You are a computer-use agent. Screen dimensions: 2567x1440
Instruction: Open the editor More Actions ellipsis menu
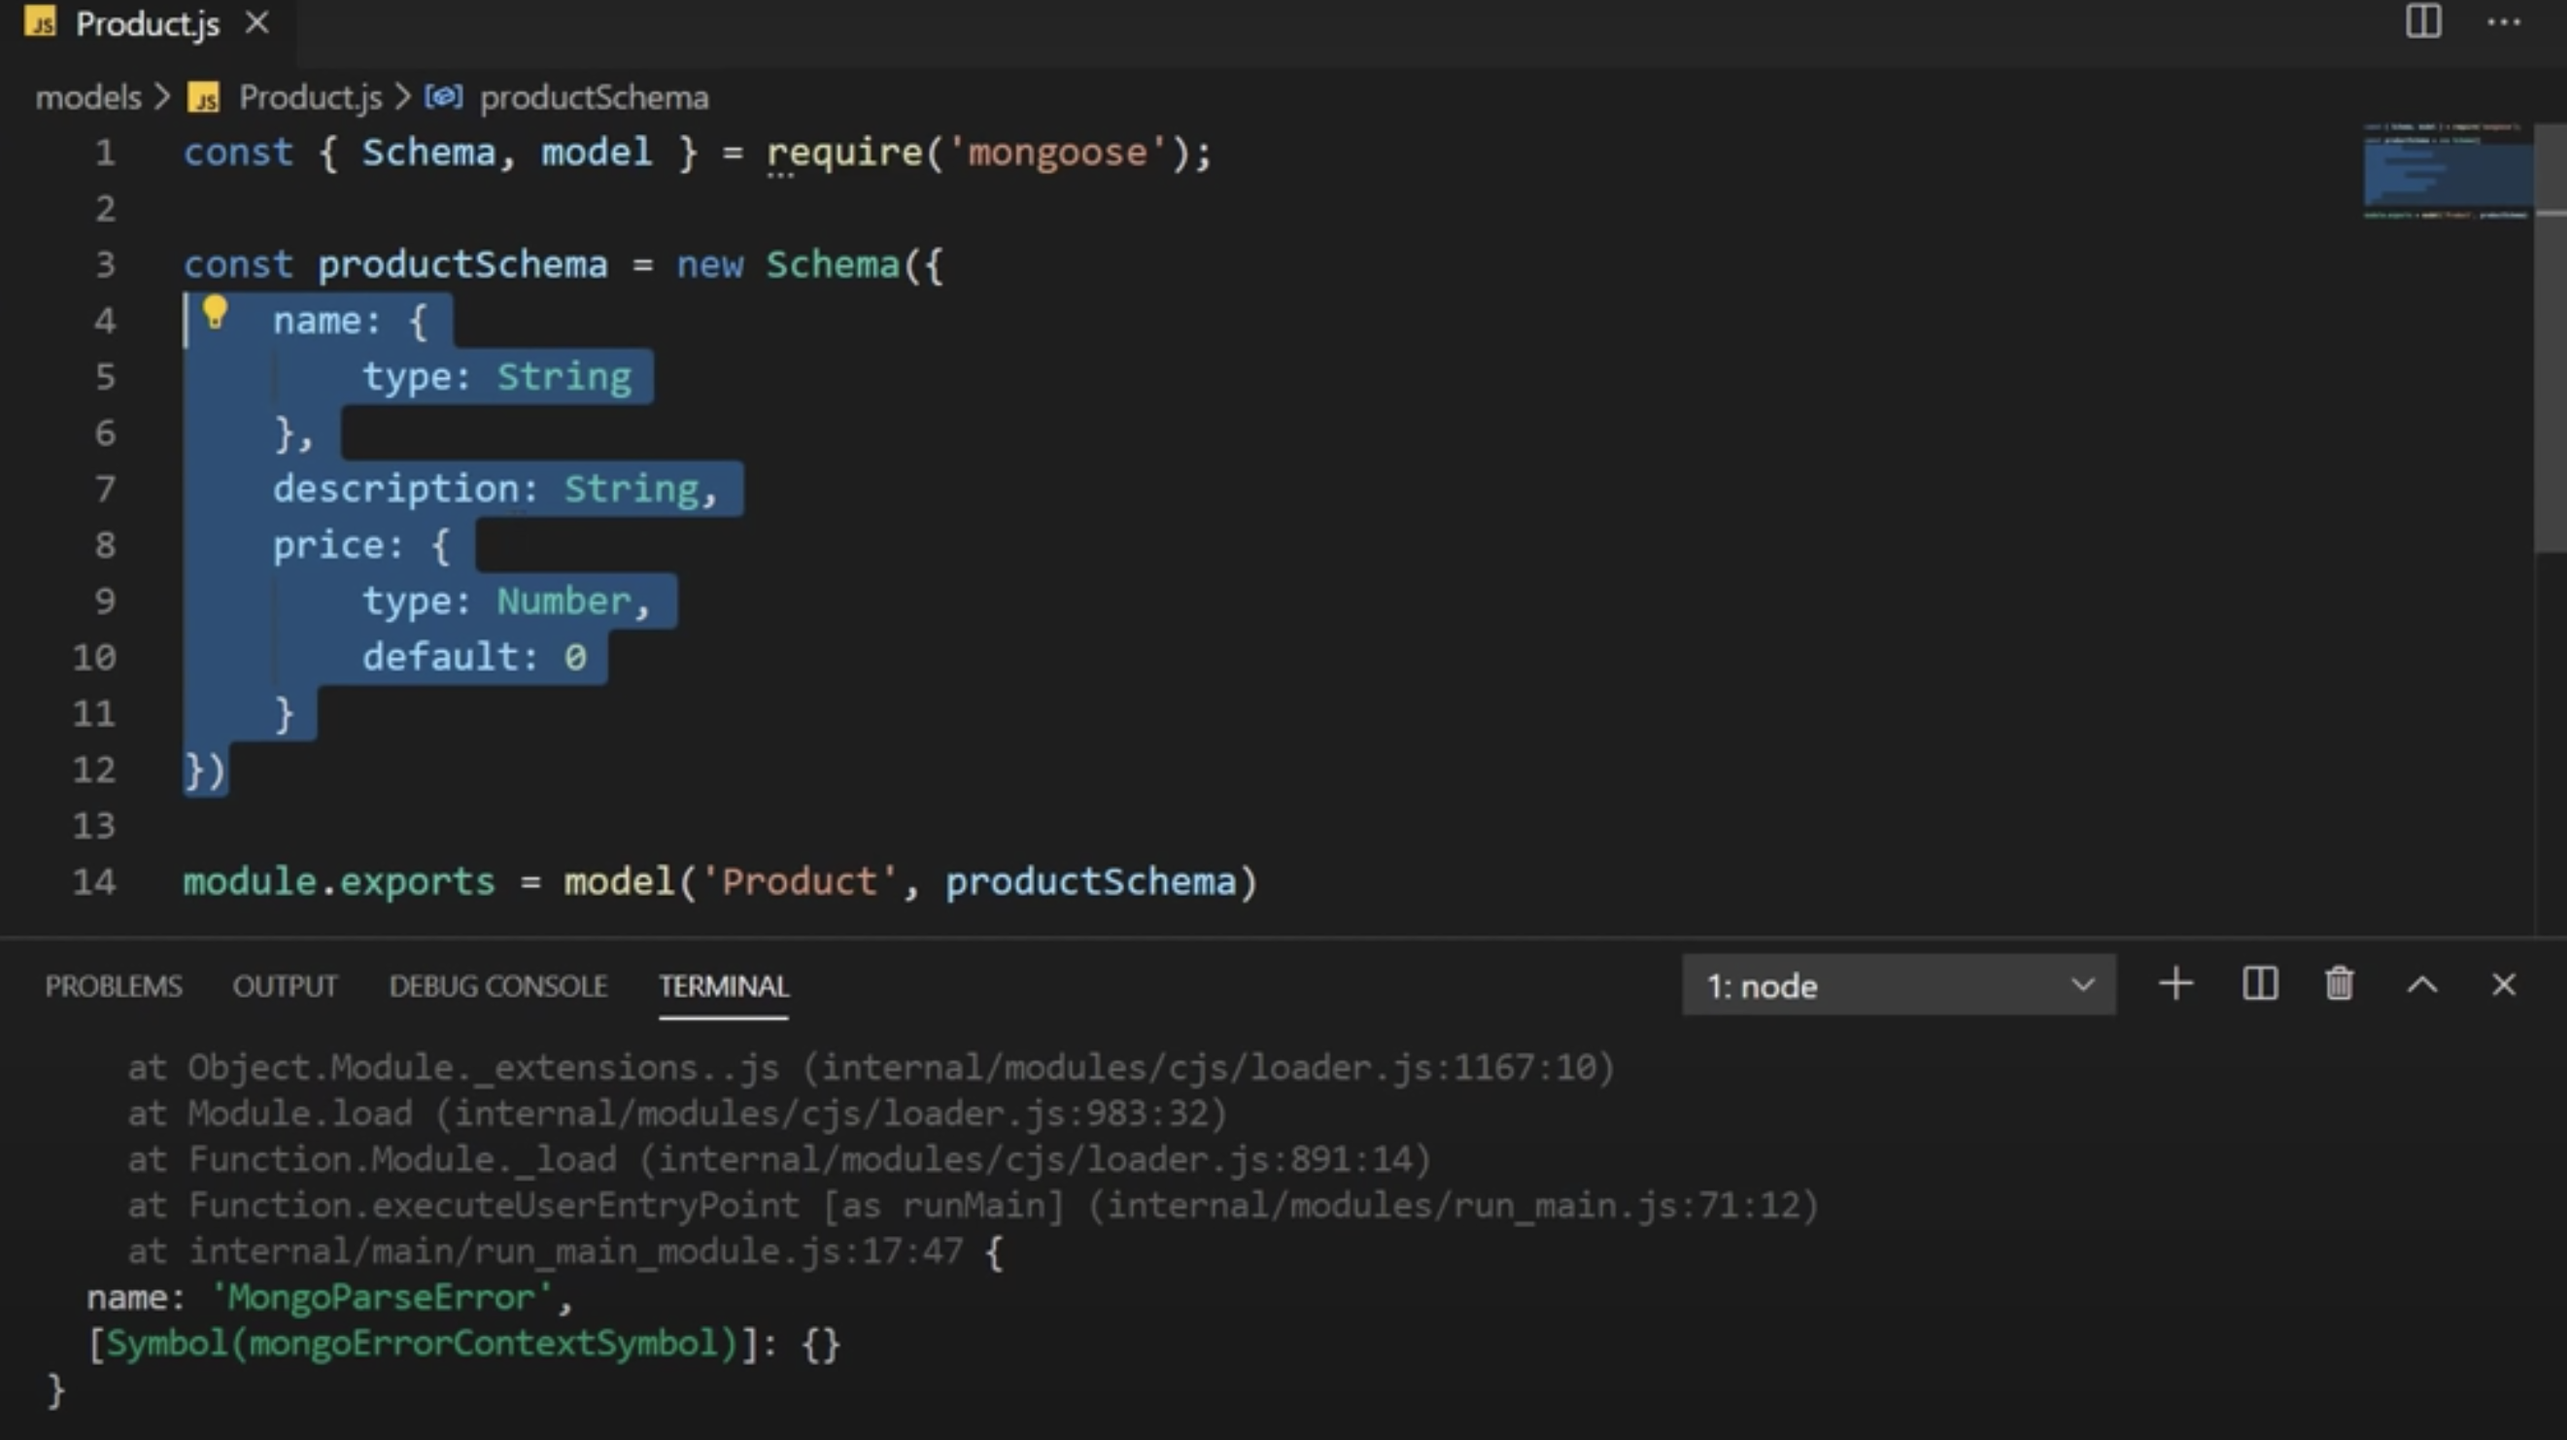2503,22
